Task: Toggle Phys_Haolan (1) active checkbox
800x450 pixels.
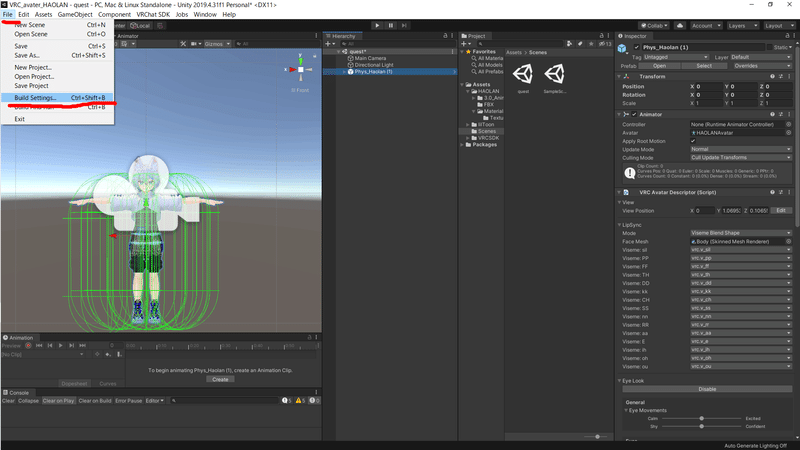Action: tap(636, 47)
